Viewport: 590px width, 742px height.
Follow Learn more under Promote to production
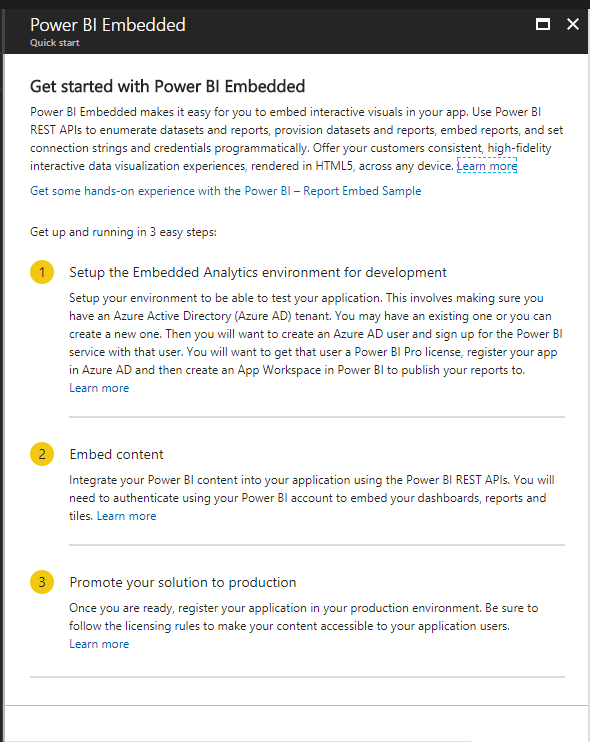tap(99, 644)
